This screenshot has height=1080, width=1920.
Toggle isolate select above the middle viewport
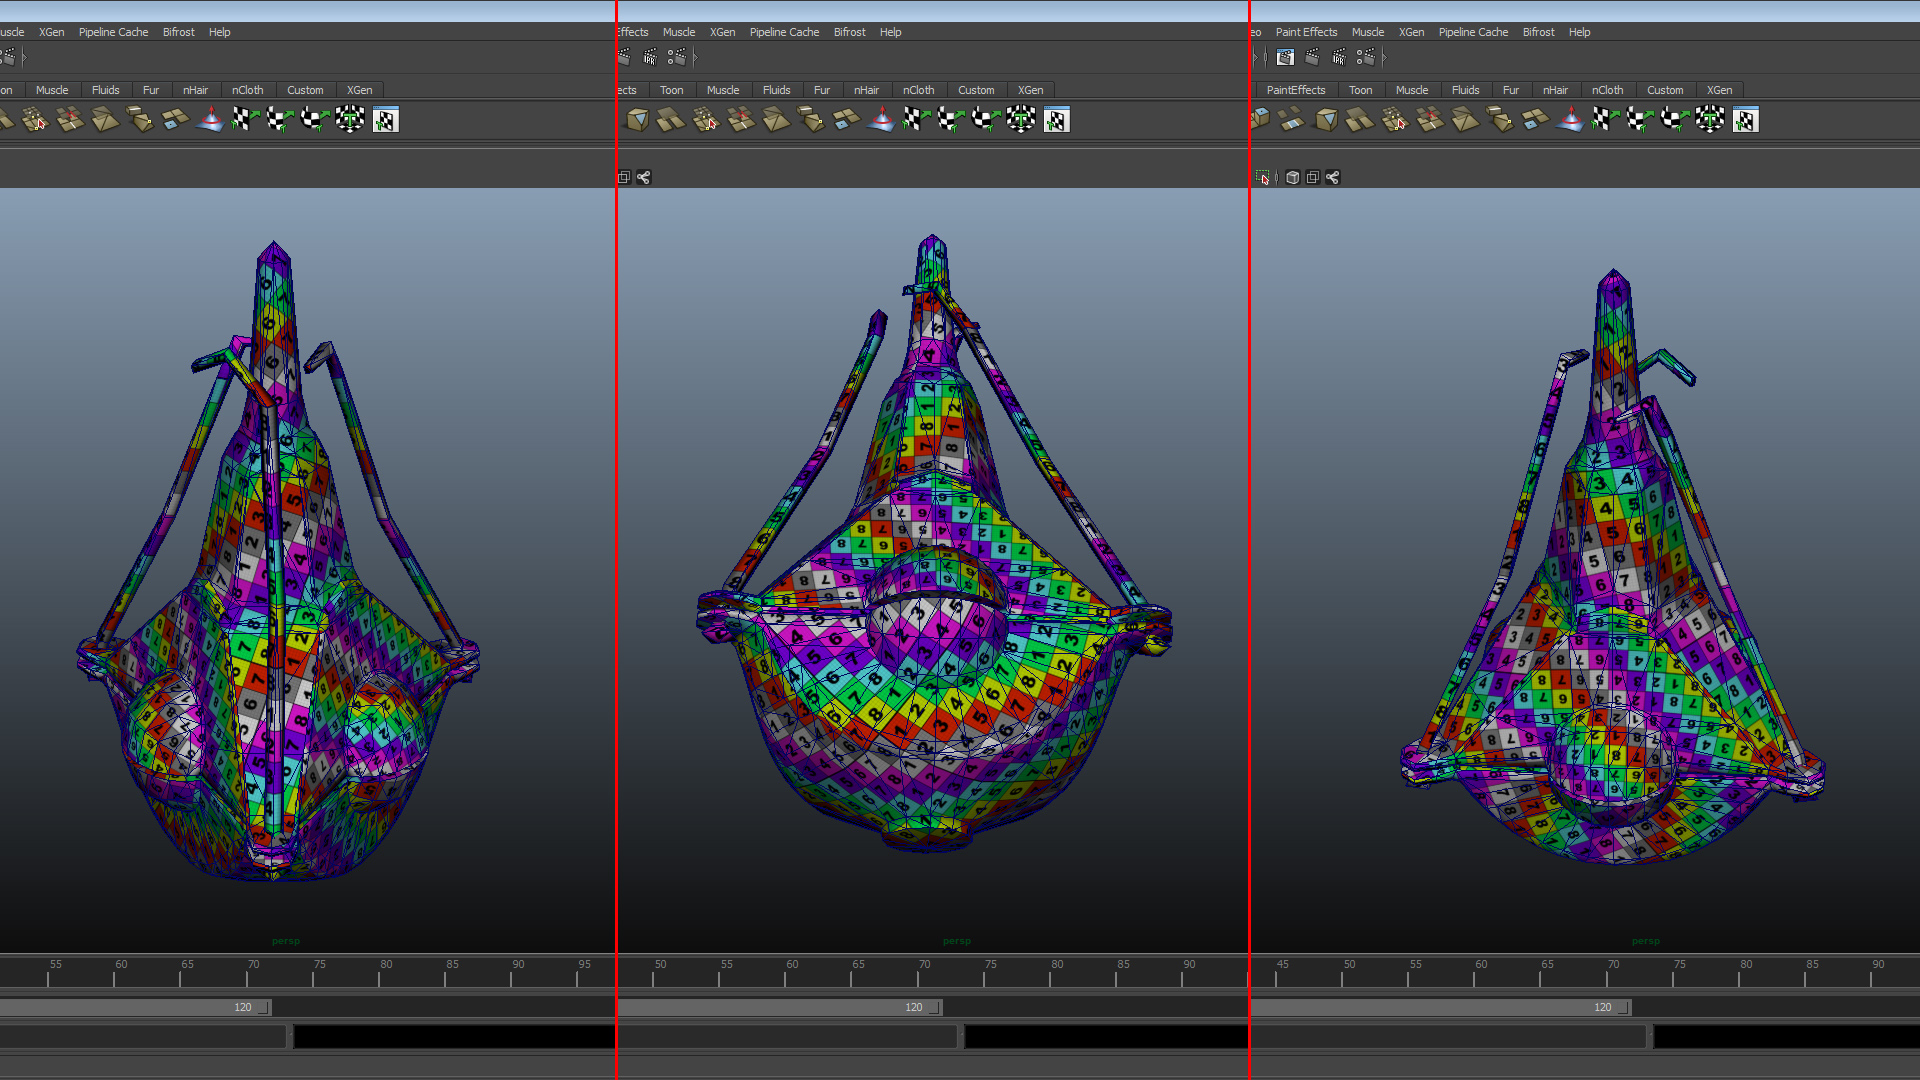coord(623,177)
